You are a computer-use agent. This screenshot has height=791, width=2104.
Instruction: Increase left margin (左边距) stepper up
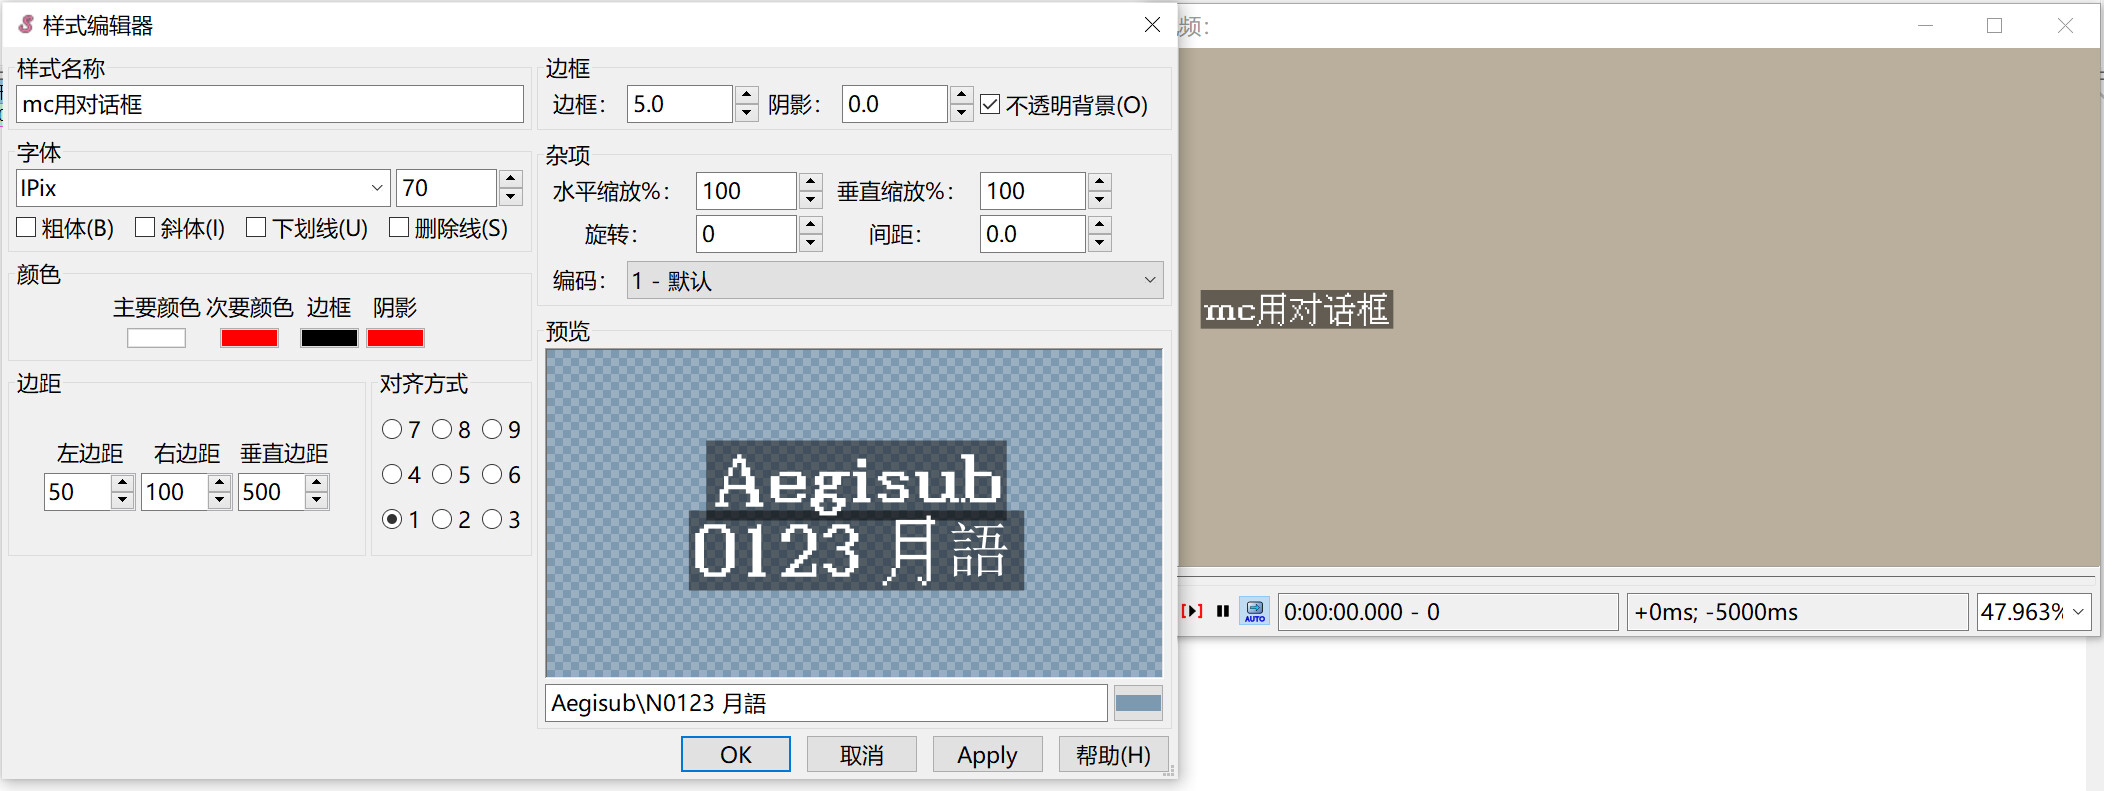[x=122, y=483]
